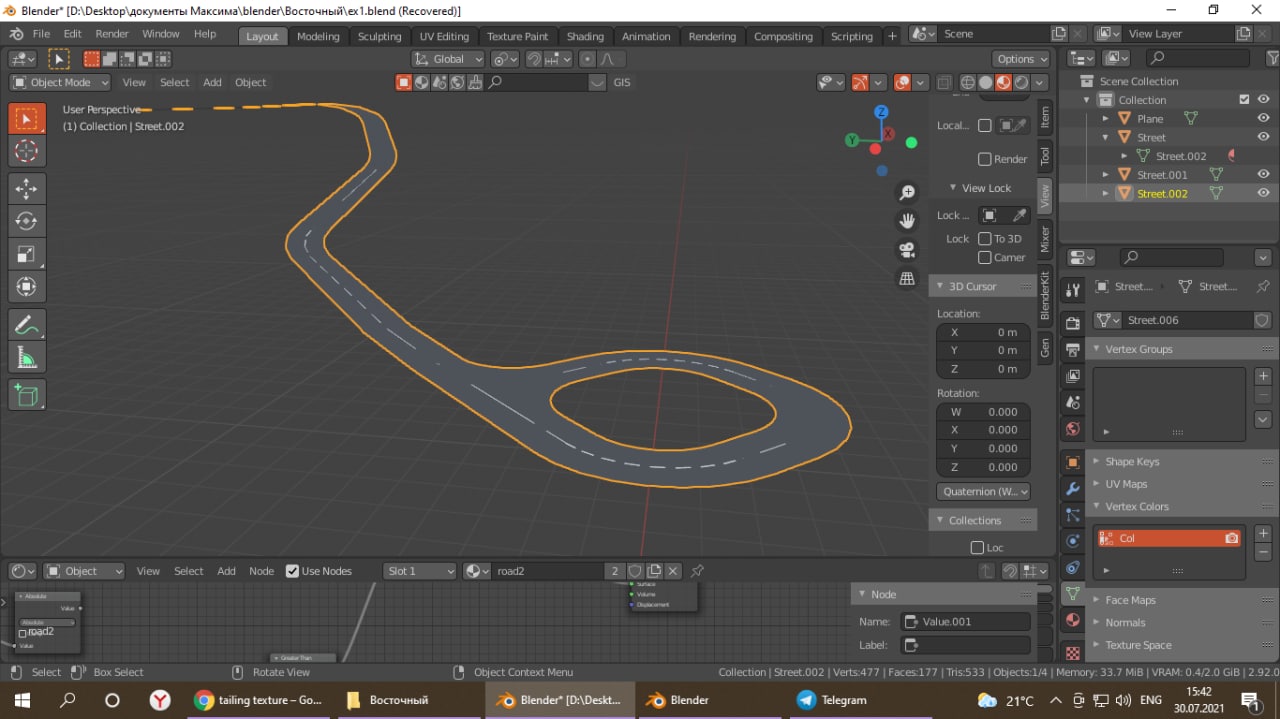Toggle the Use Nodes checkbox
Viewport: 1280px width, 719px height.
(x=292, y=571)
